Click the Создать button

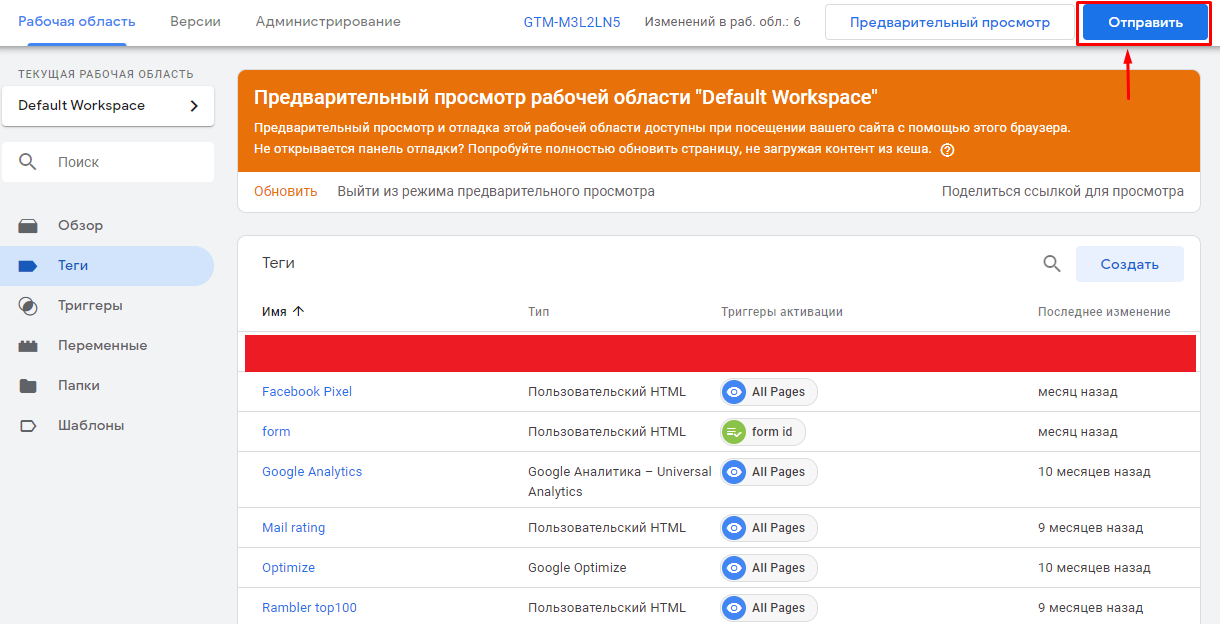coord(1129,264)
